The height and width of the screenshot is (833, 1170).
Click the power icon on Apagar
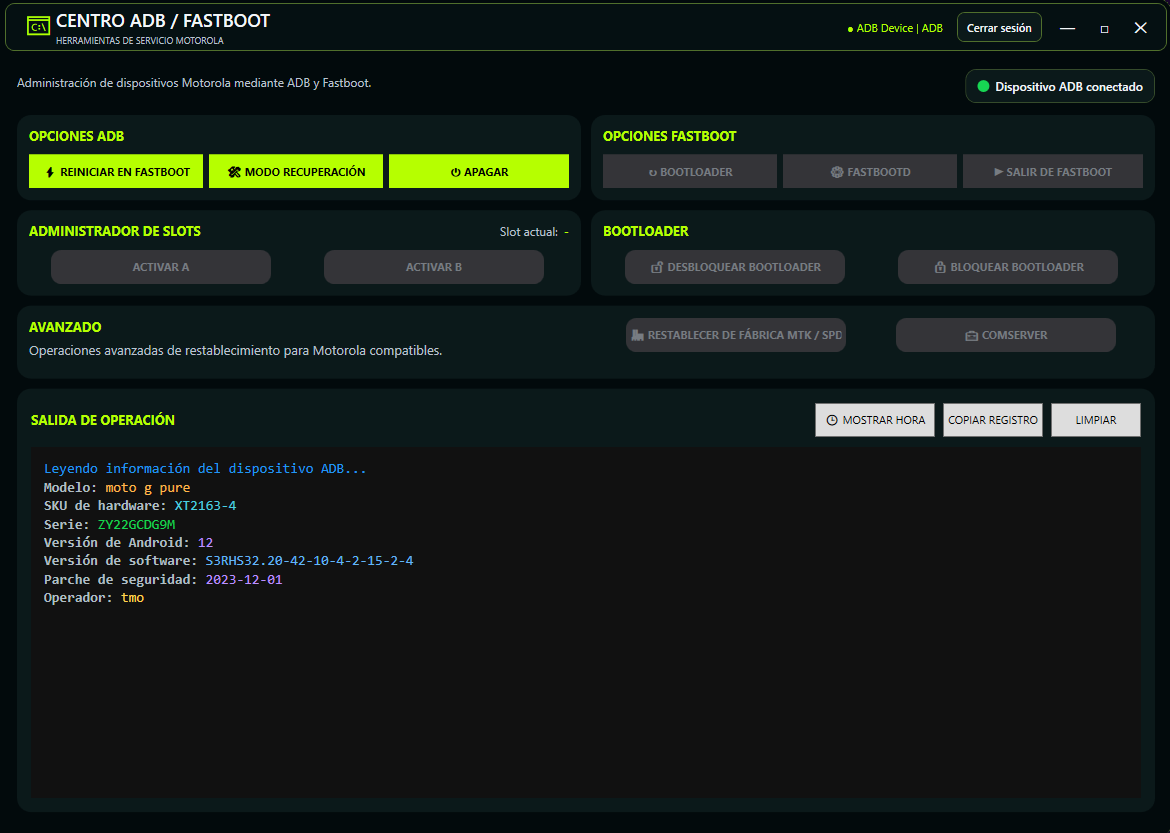(455, 172)
